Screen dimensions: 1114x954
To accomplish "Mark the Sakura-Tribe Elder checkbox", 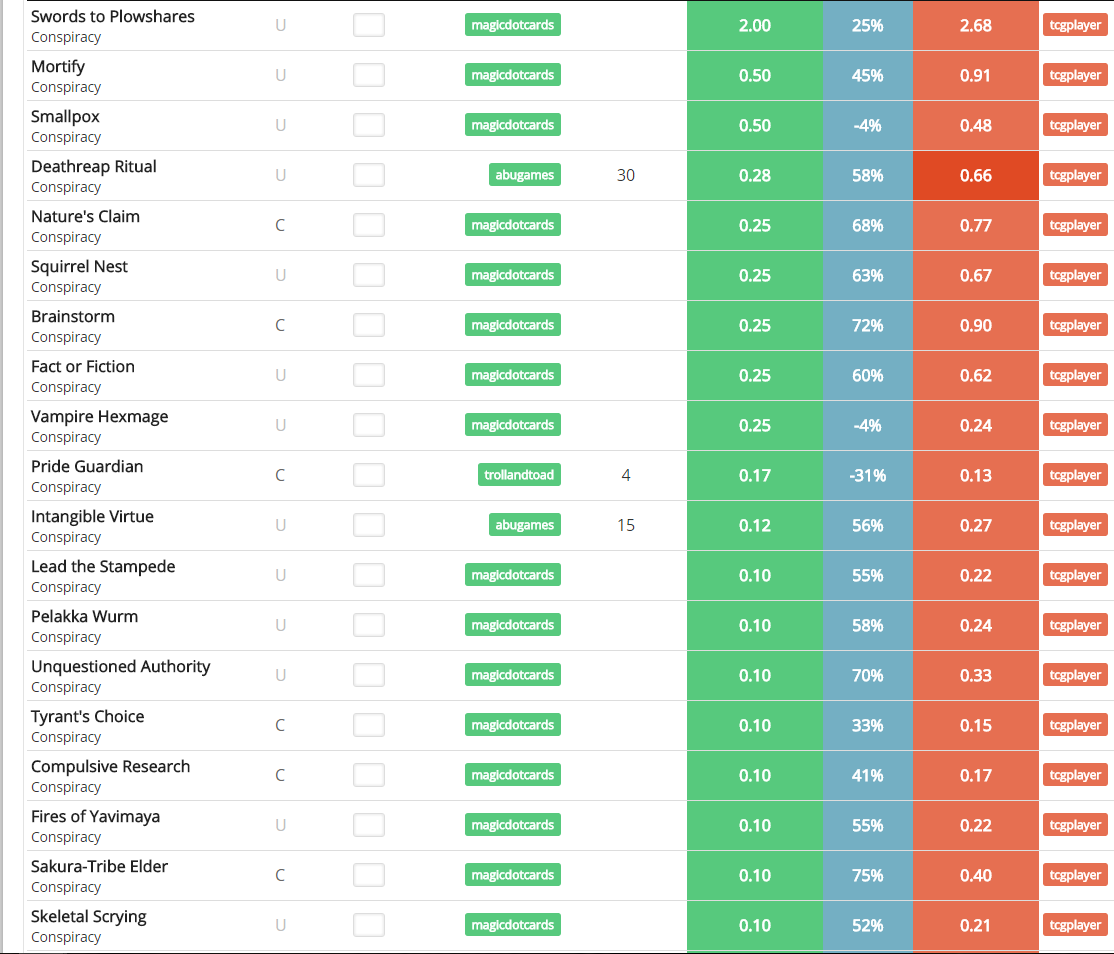I will tap(368, 875).
